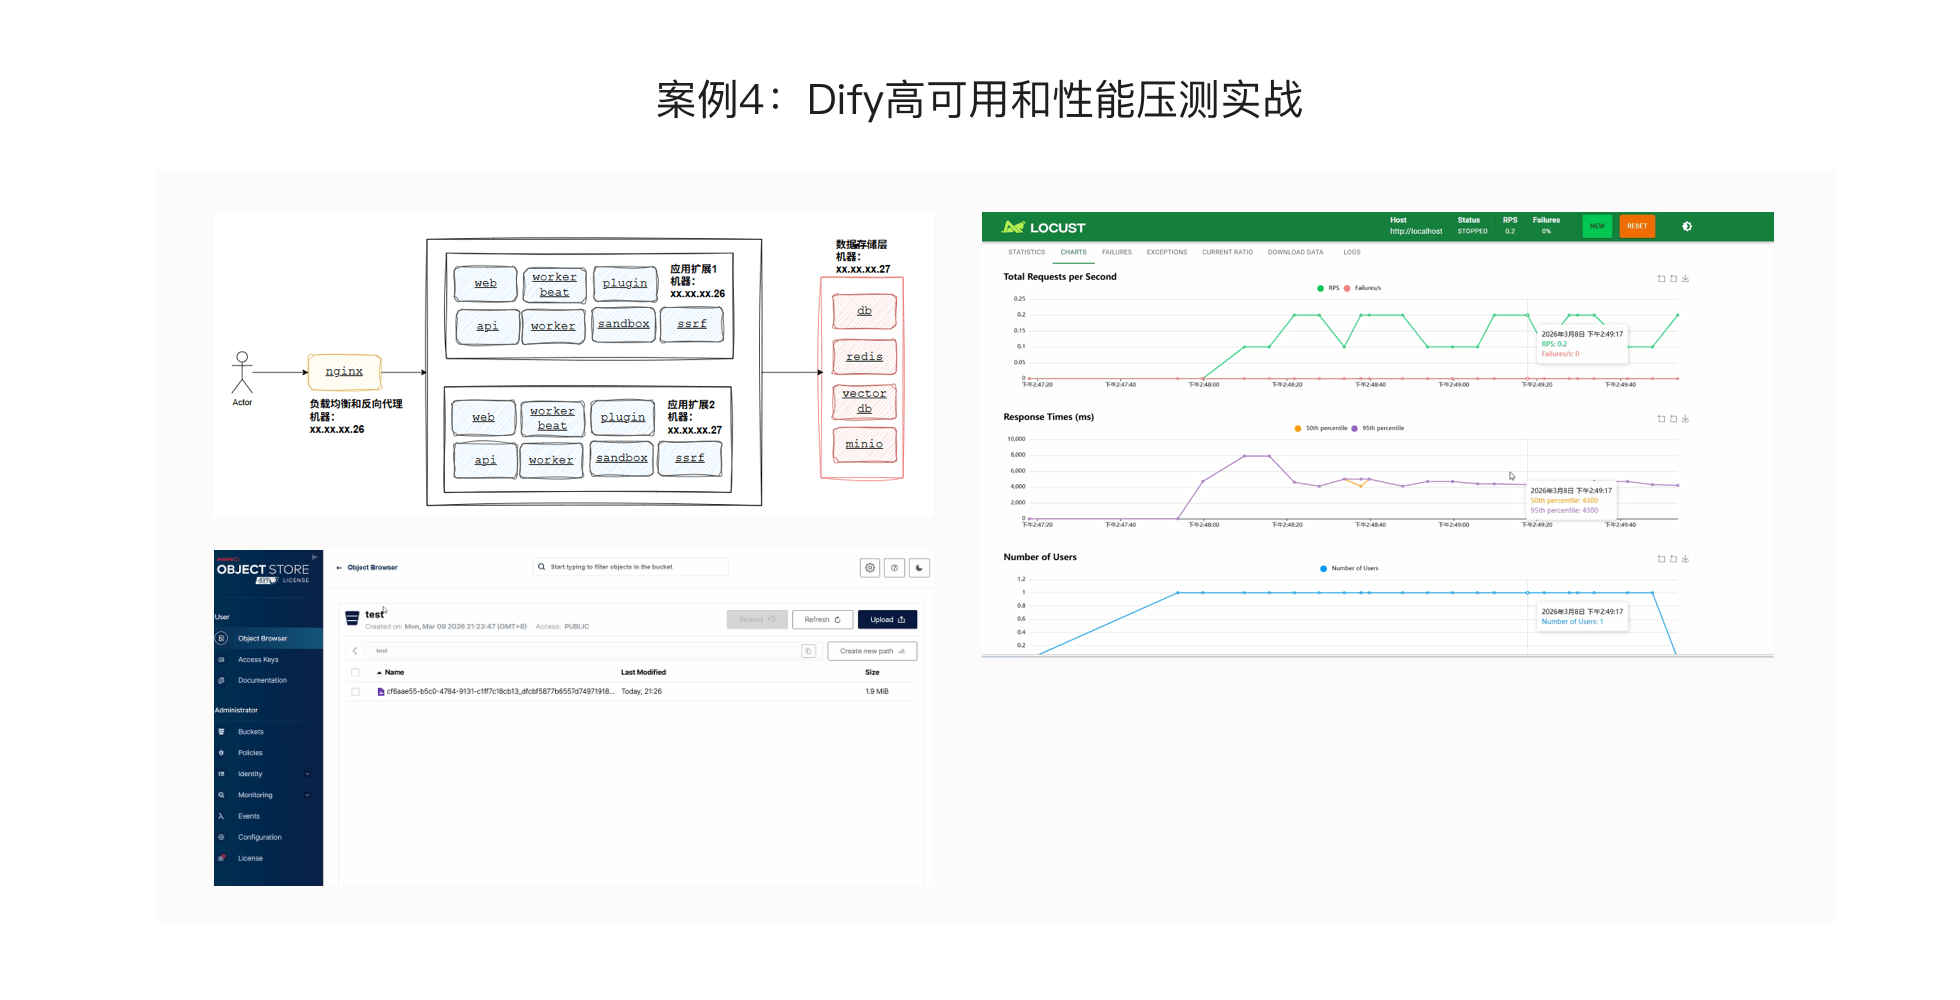Toggle MinIO dark mode moon icon
This screenshot has width=1960, height=1000.
tap(919, 568)
